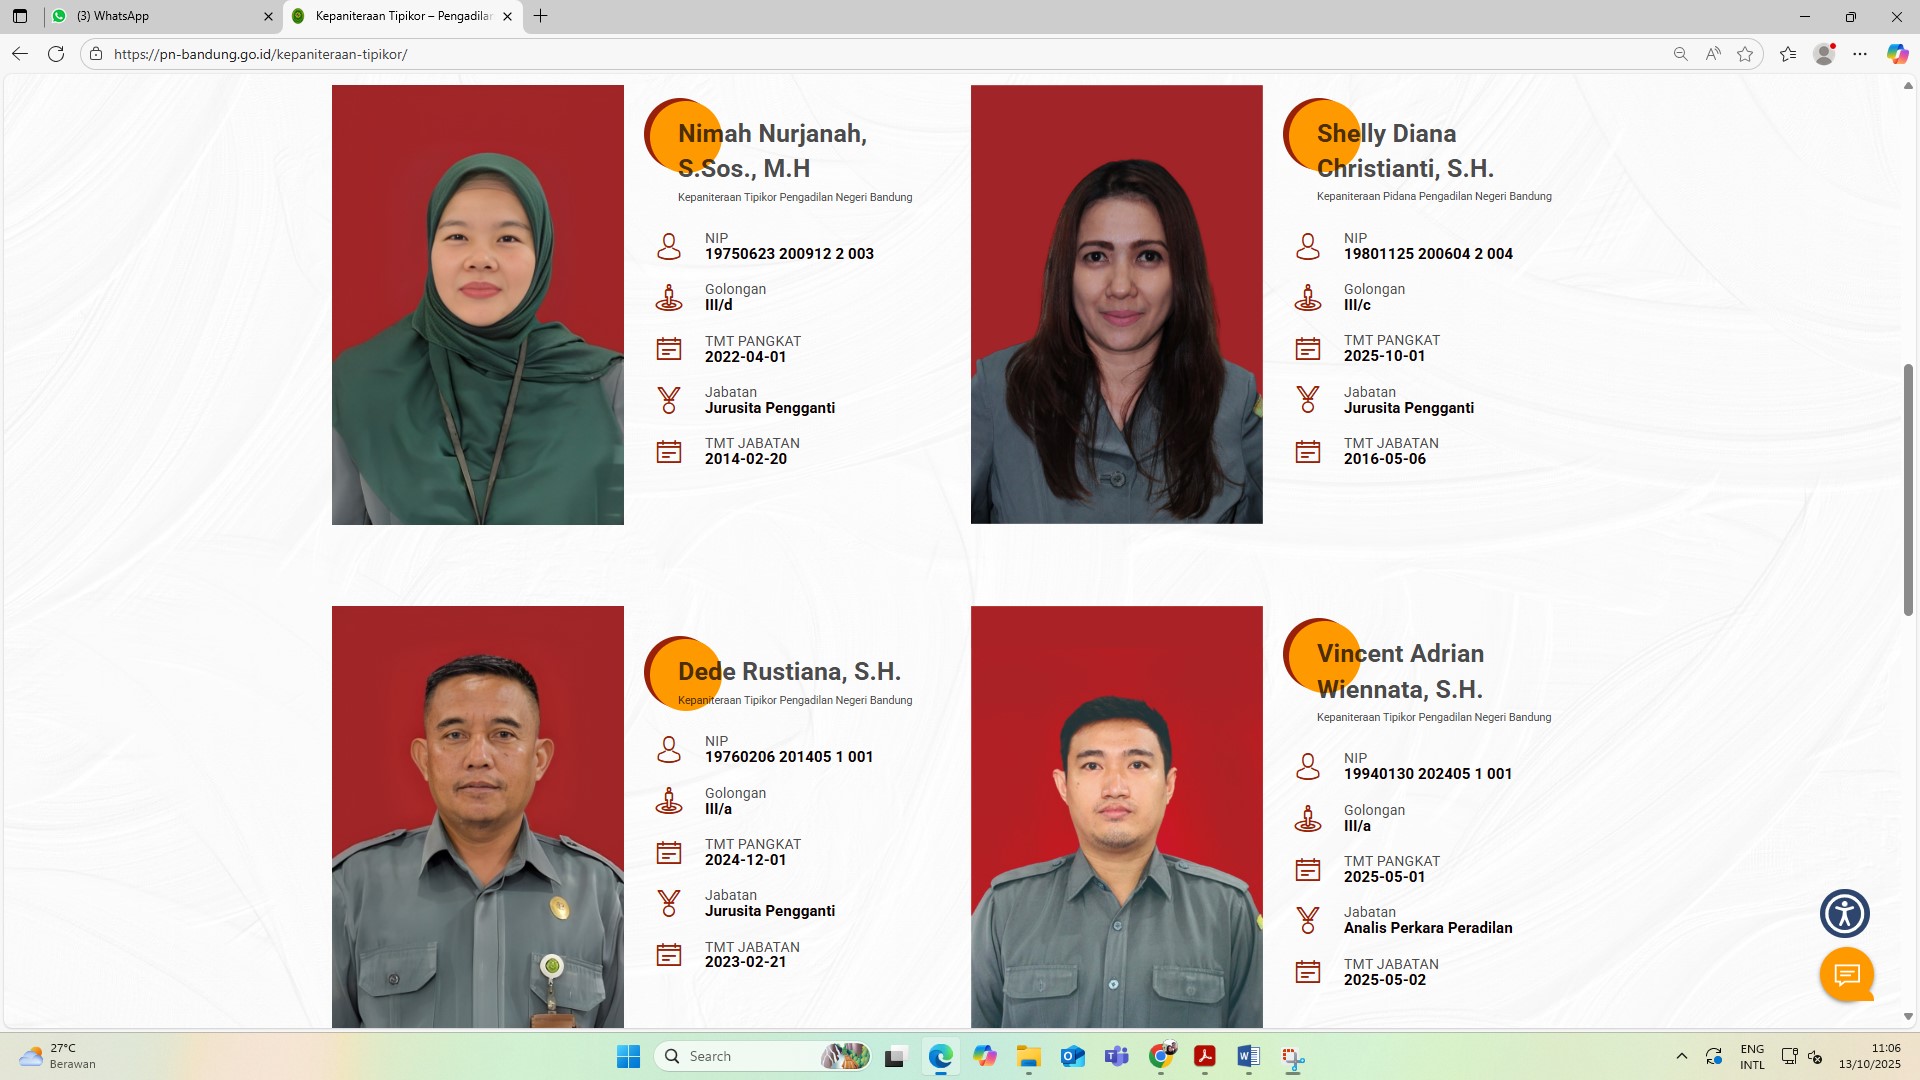Open the chat bubble on the webpage

click(x=1847, y=975)
